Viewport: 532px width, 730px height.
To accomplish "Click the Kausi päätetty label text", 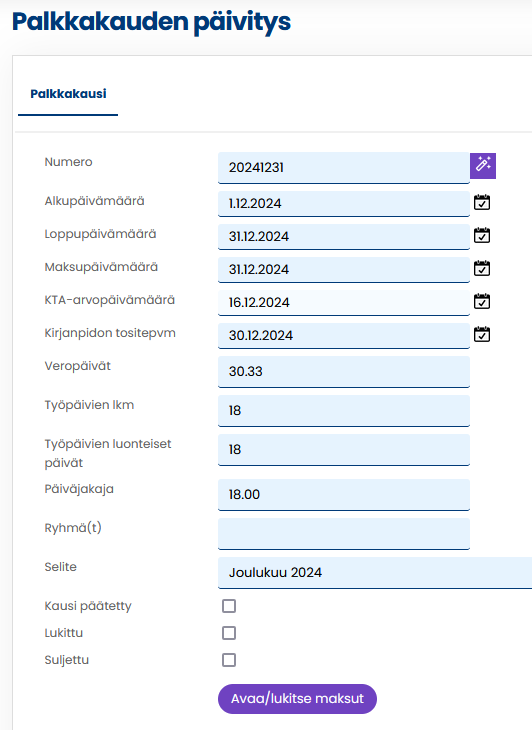I will 88,606.
